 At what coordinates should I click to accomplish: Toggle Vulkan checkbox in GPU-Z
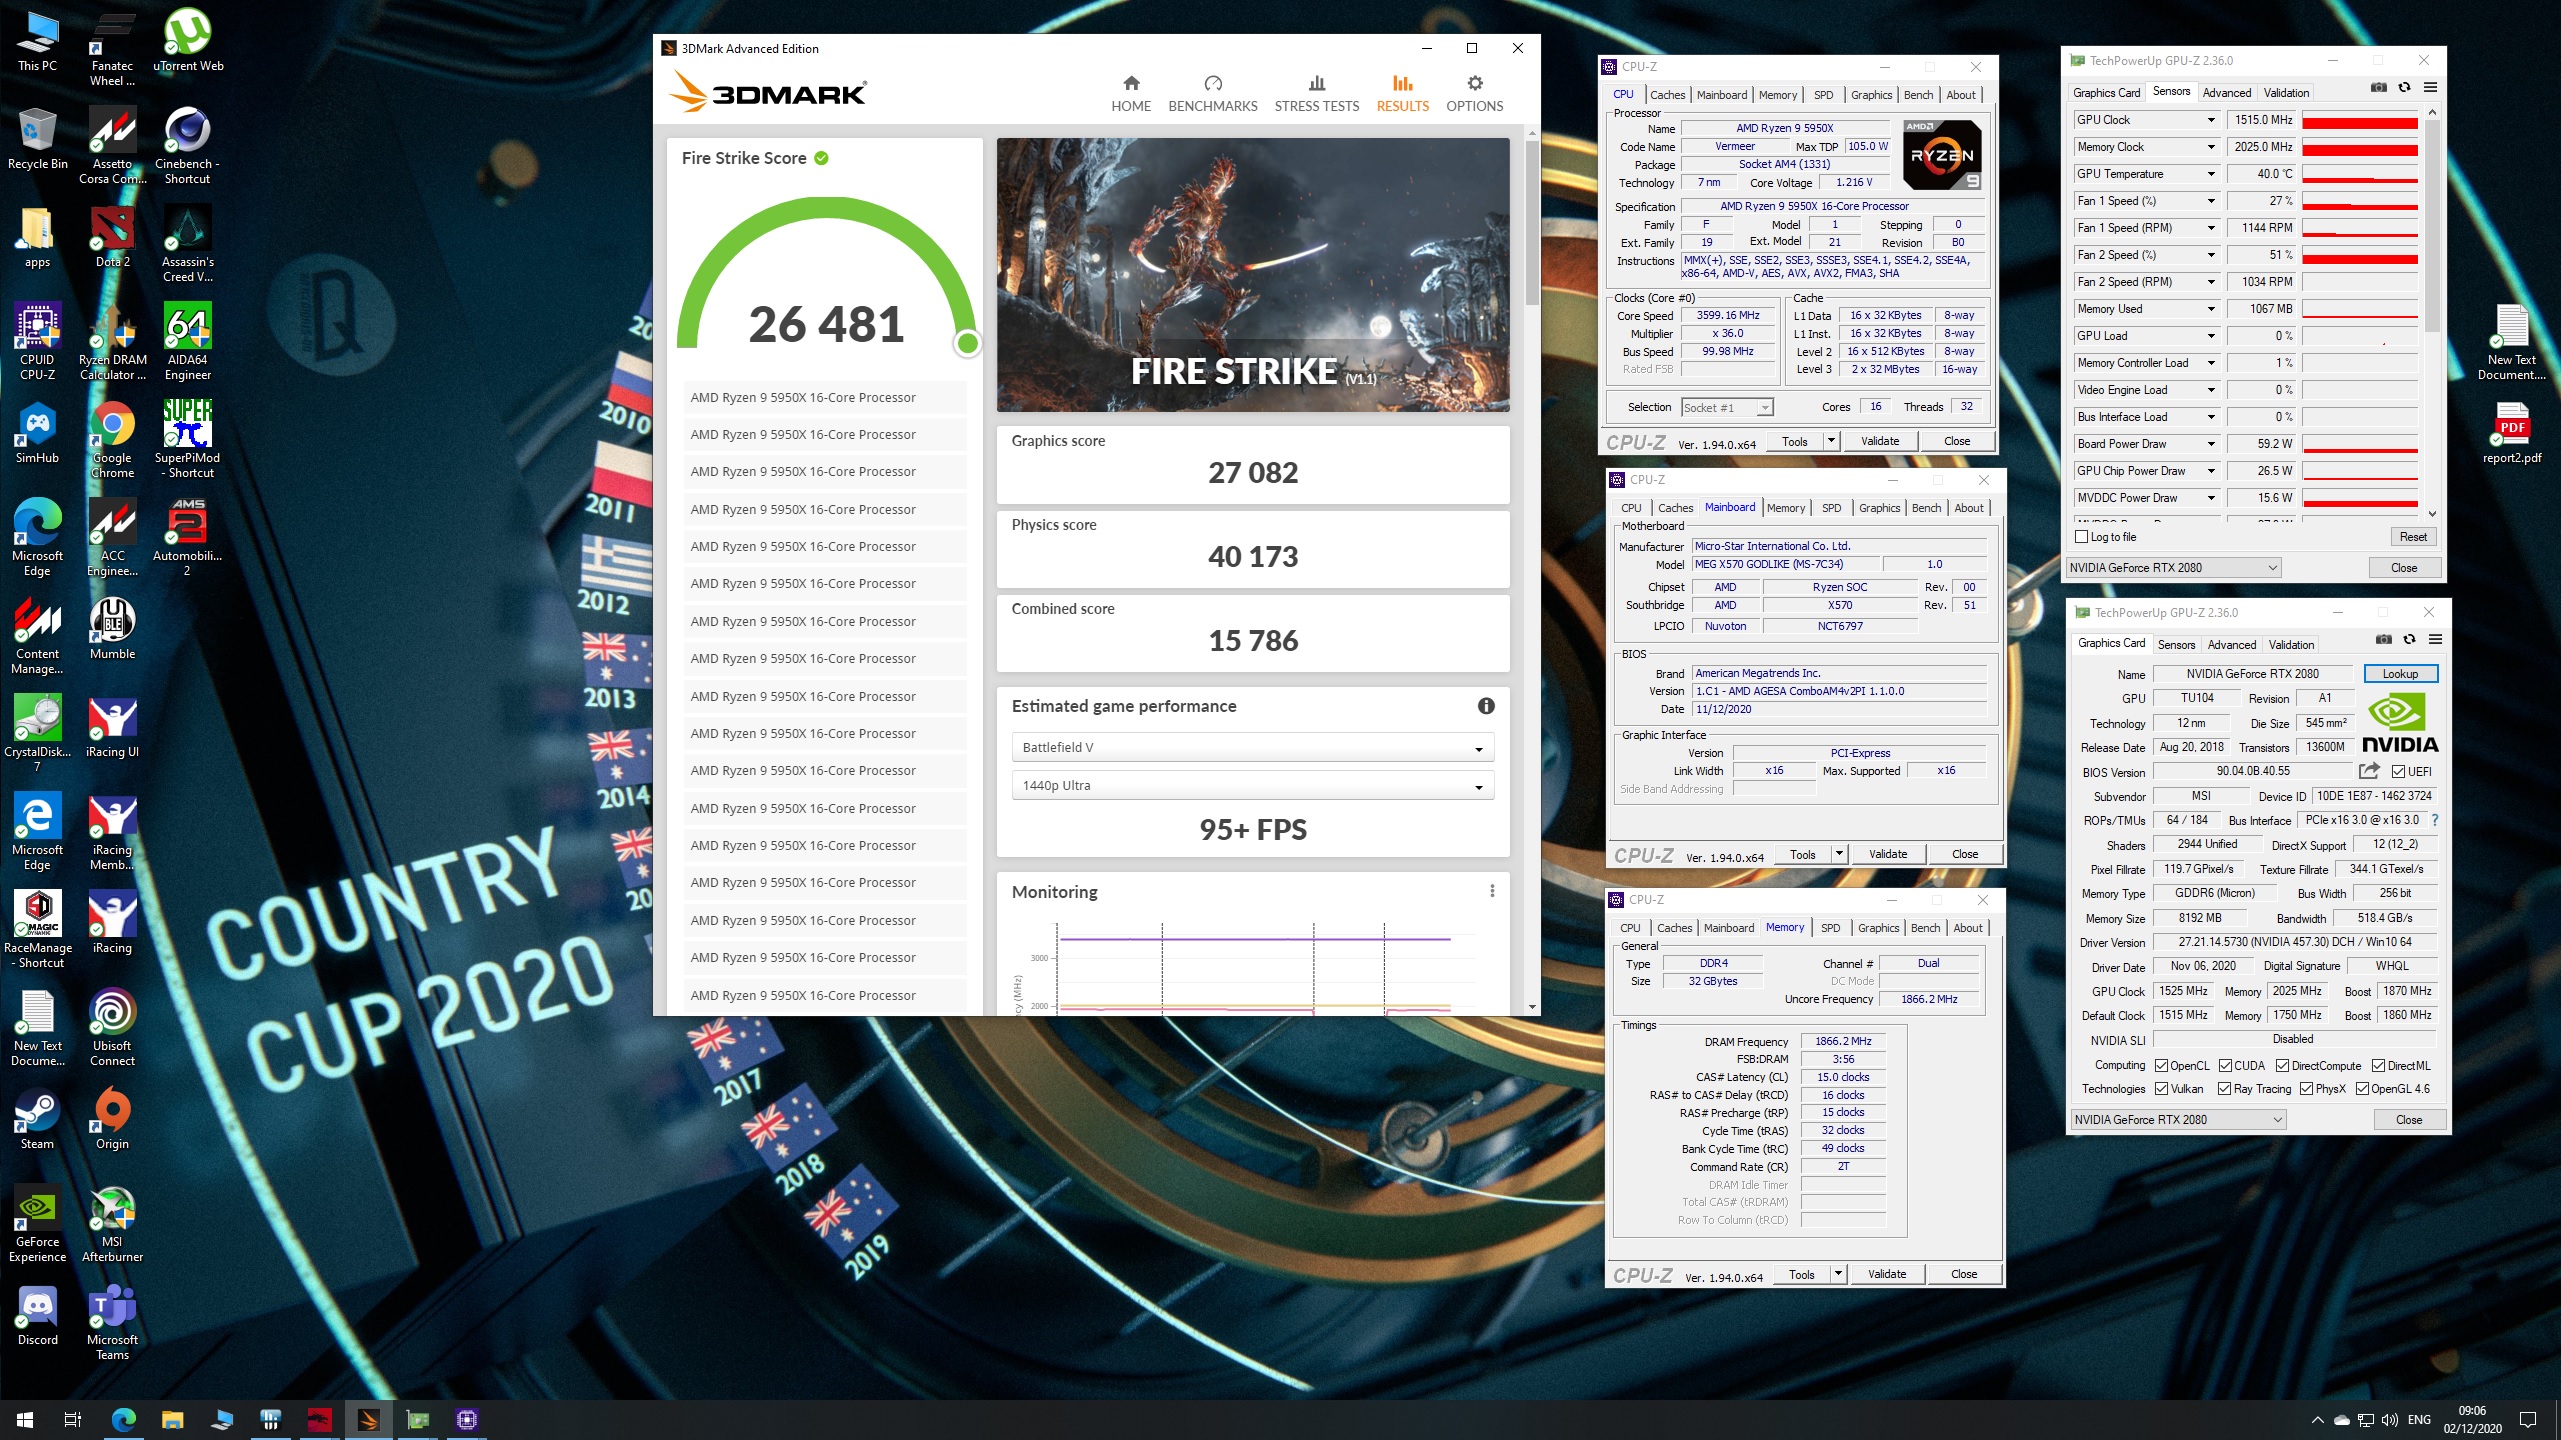point(2161,1089)
